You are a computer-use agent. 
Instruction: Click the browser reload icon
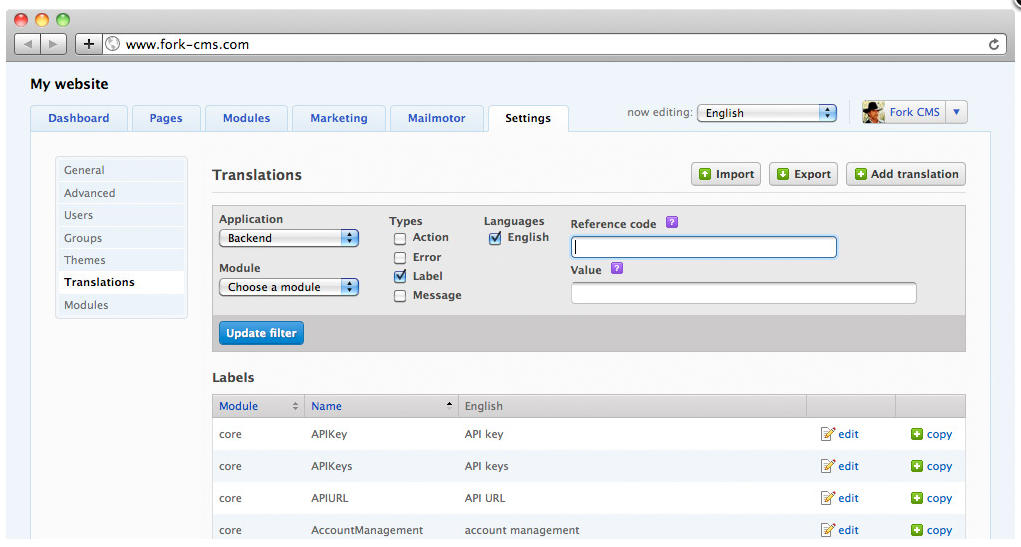(994, 44)
